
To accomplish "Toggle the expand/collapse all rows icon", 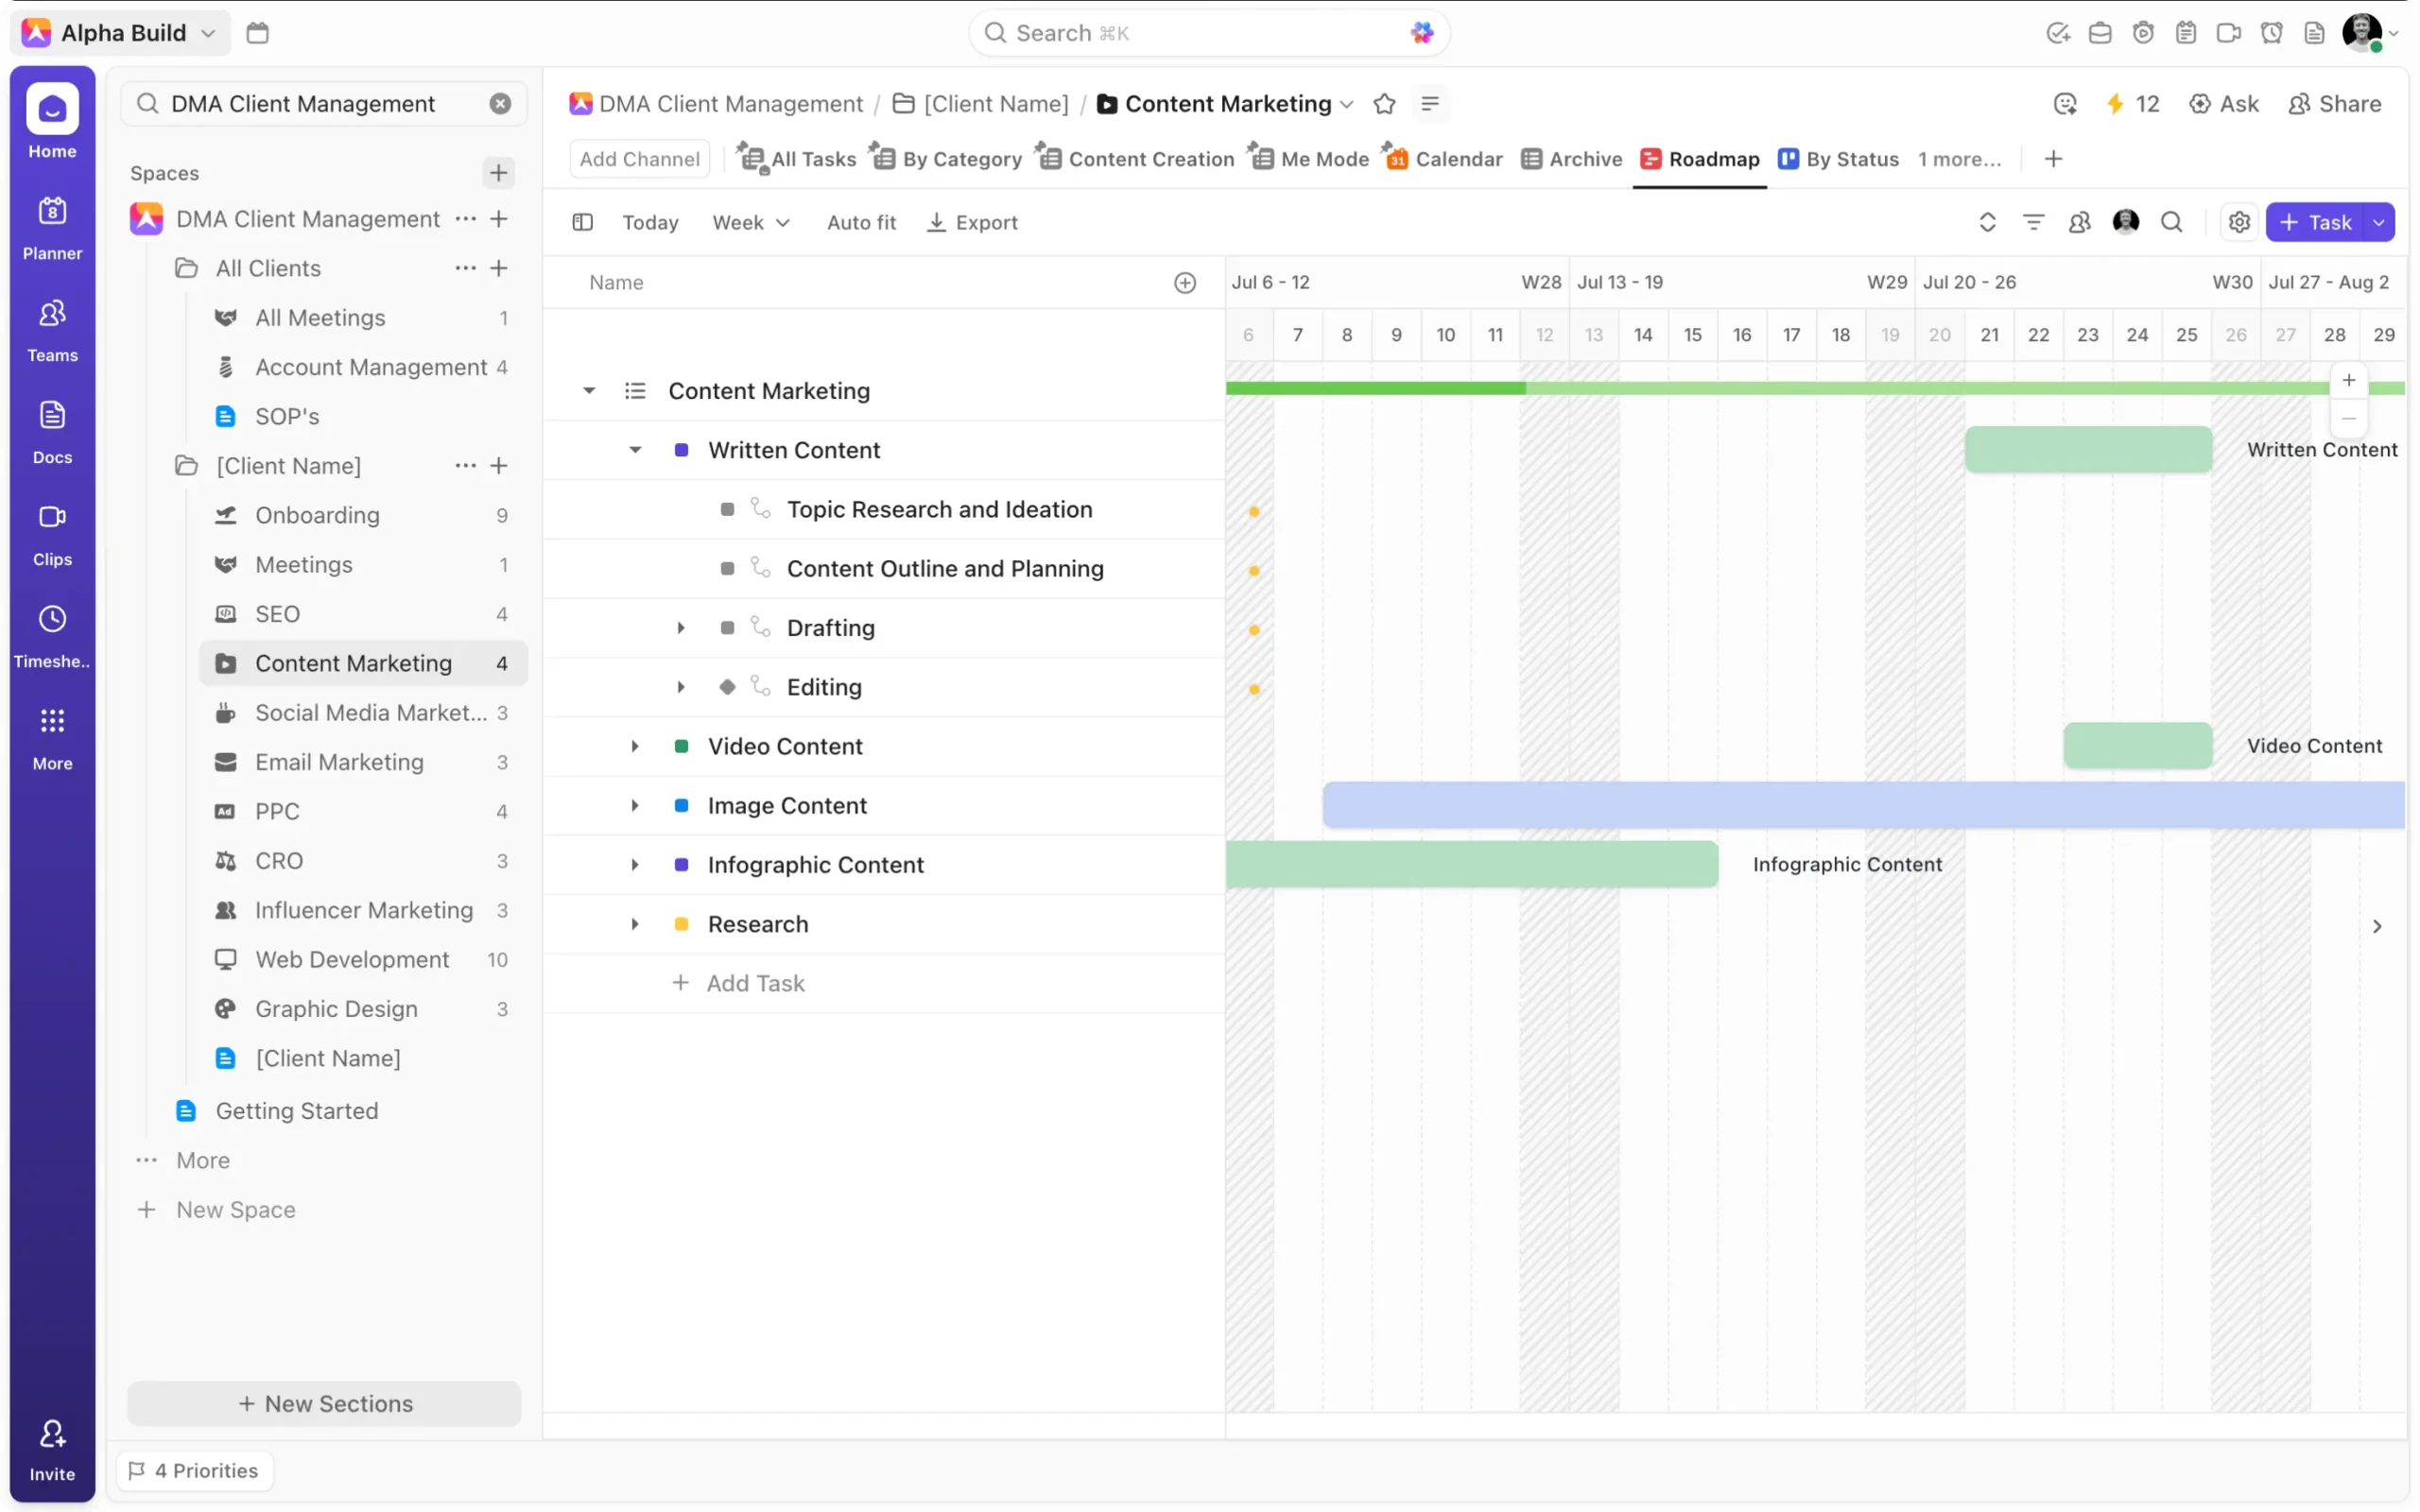I will [x=1987, y=222].
